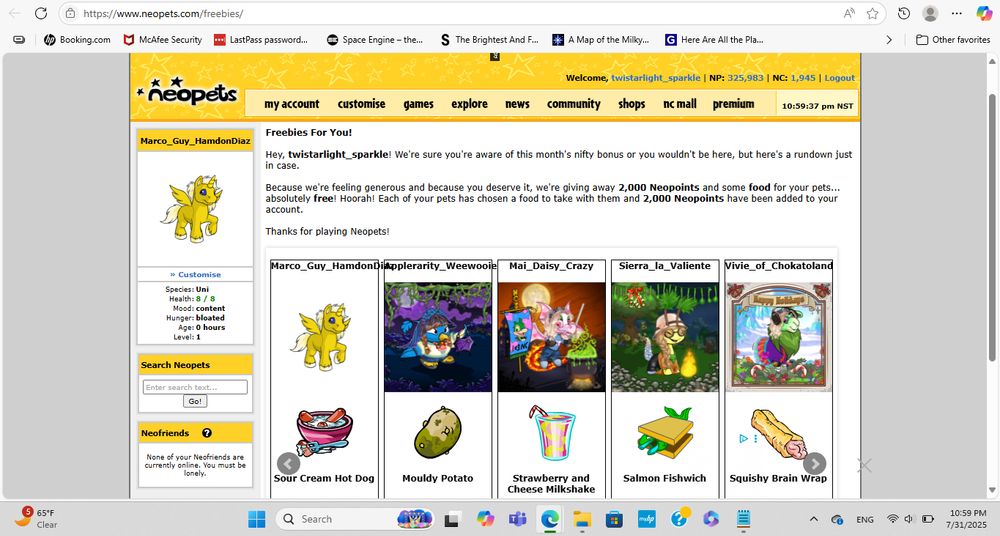
Task: Open Here Are All the Pla... bookmark
Action: coord(714,40)
